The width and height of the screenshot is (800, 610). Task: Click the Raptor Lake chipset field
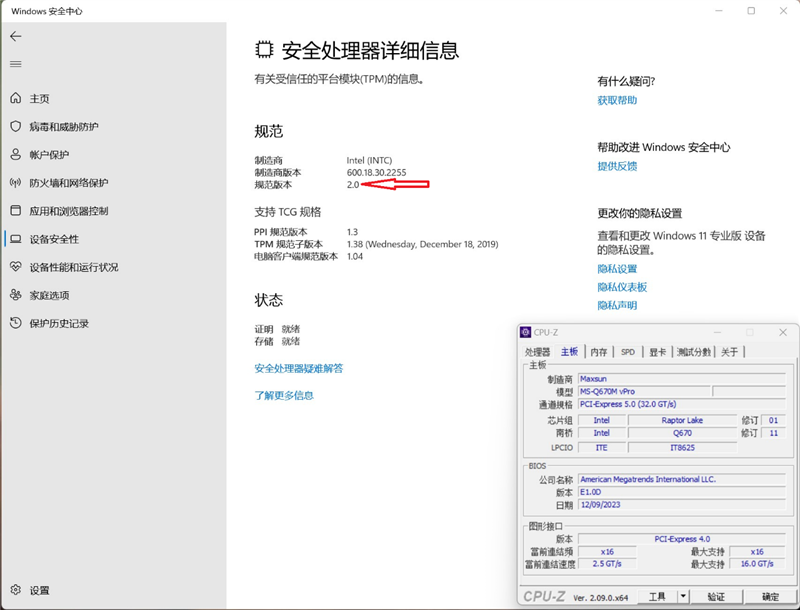[x=682, y=420]
